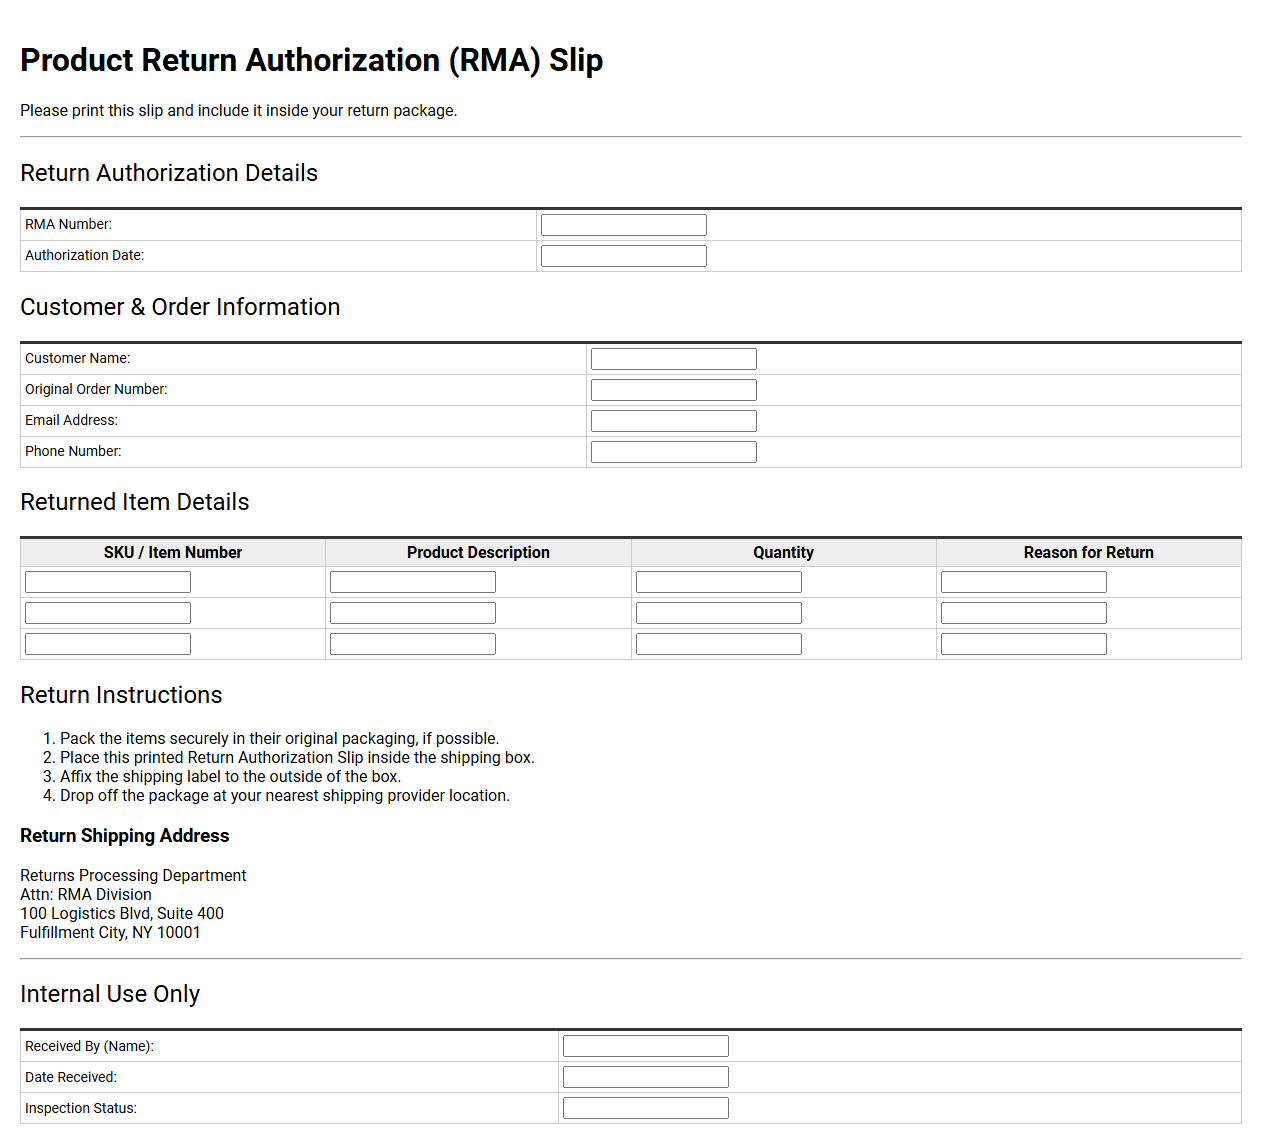Image resolution: width=1262 pixels, height=1144 pixels.
Task: Click the 'Returns Processing Department' address line
Action: point(133,876)
